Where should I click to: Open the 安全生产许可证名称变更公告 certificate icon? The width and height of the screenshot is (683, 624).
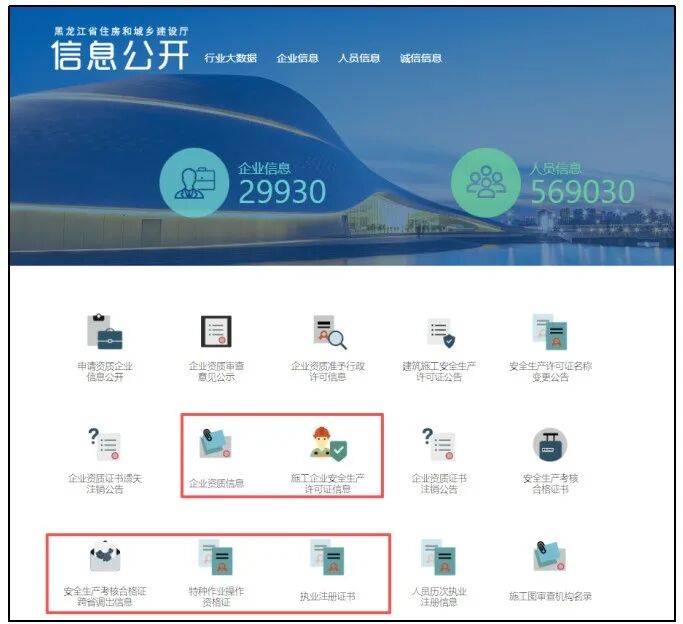point(550,331)
